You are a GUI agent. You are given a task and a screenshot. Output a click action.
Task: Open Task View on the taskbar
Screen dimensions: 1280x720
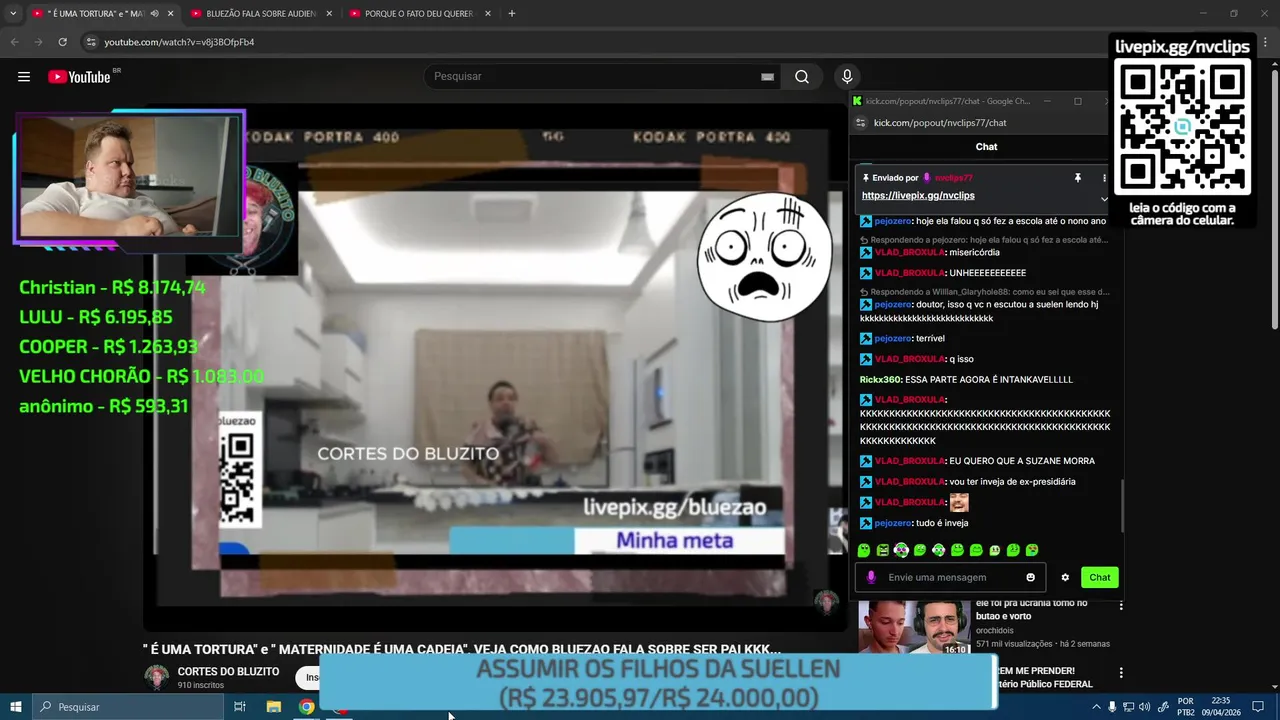pyautogui.click(x=240, y=707)
